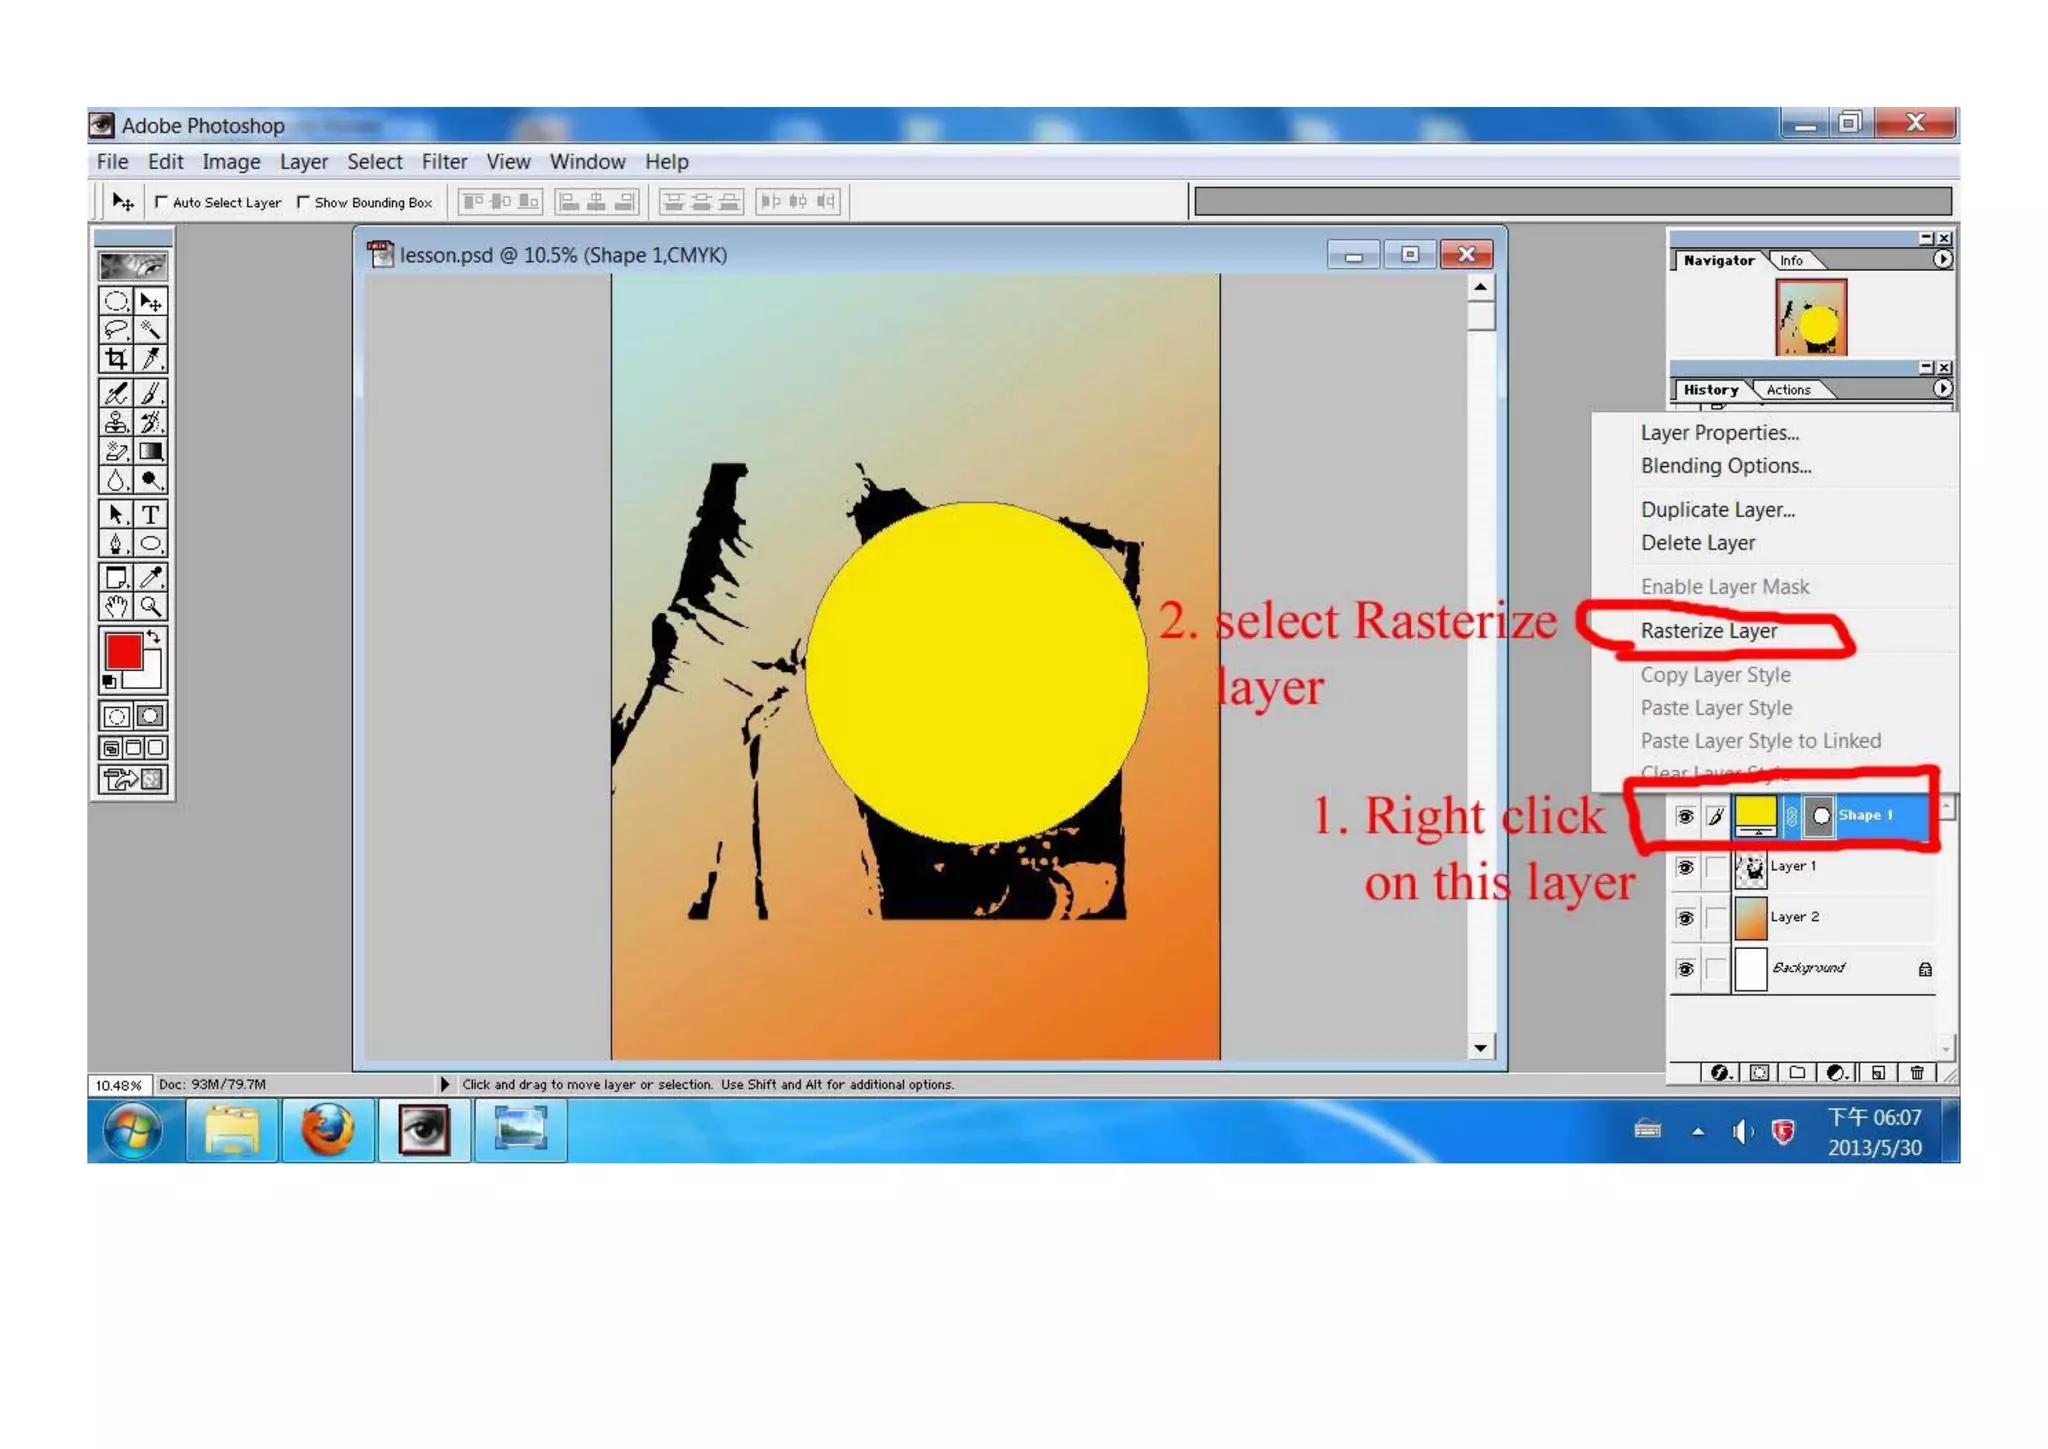Select the Type tool
This screenshot has width=2048, height=1449.
click(x=151, y=514)
